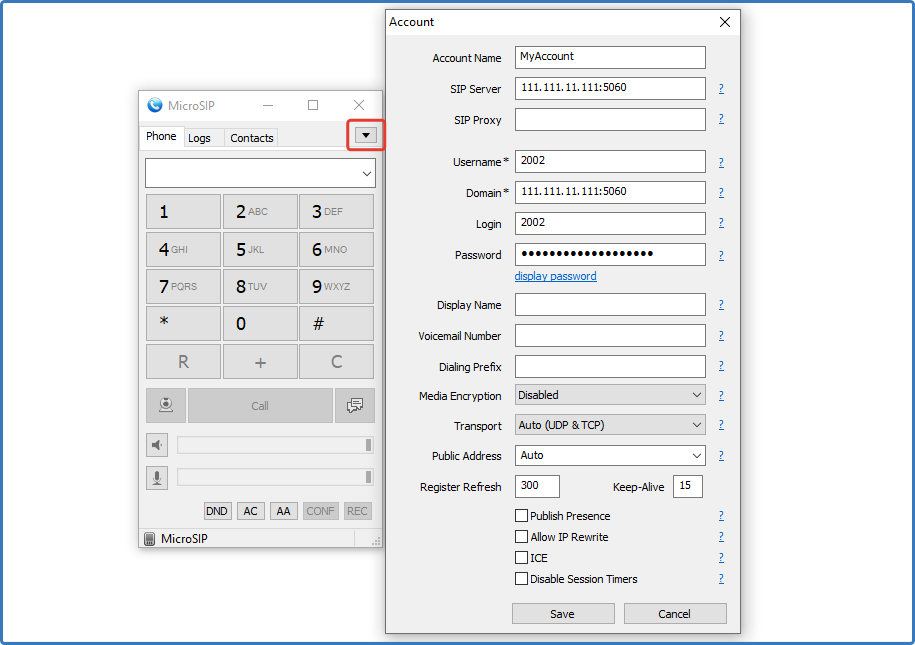Tick the Disable Session Timers checkbox
Screen dimensions: 915x645
click(521, 579)
